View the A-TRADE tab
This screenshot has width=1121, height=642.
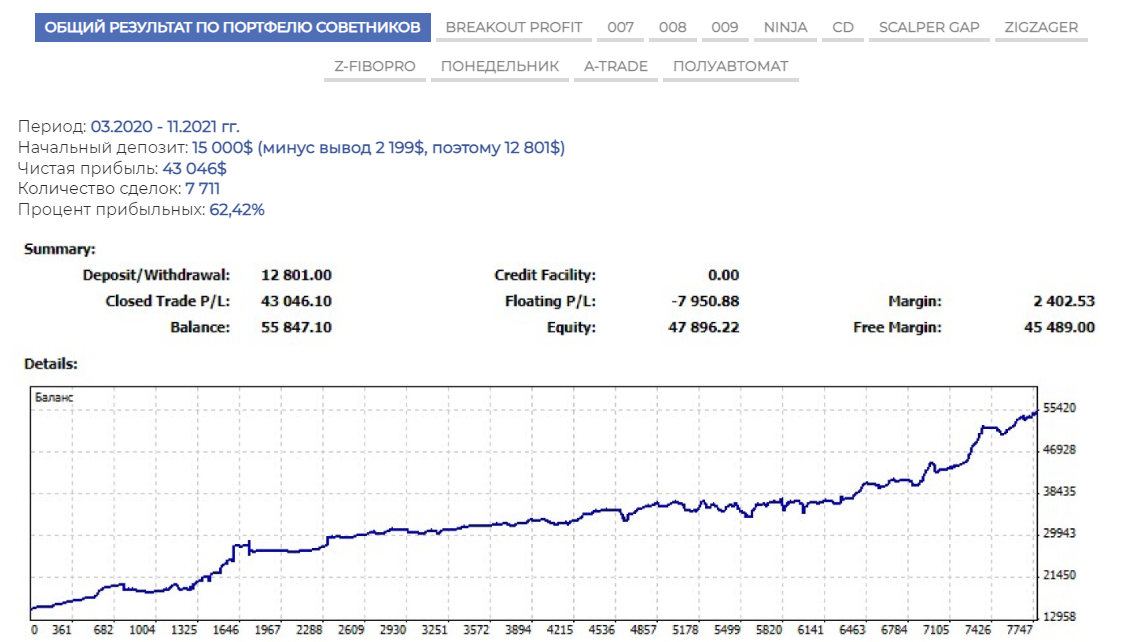click(x=616, y=67)
